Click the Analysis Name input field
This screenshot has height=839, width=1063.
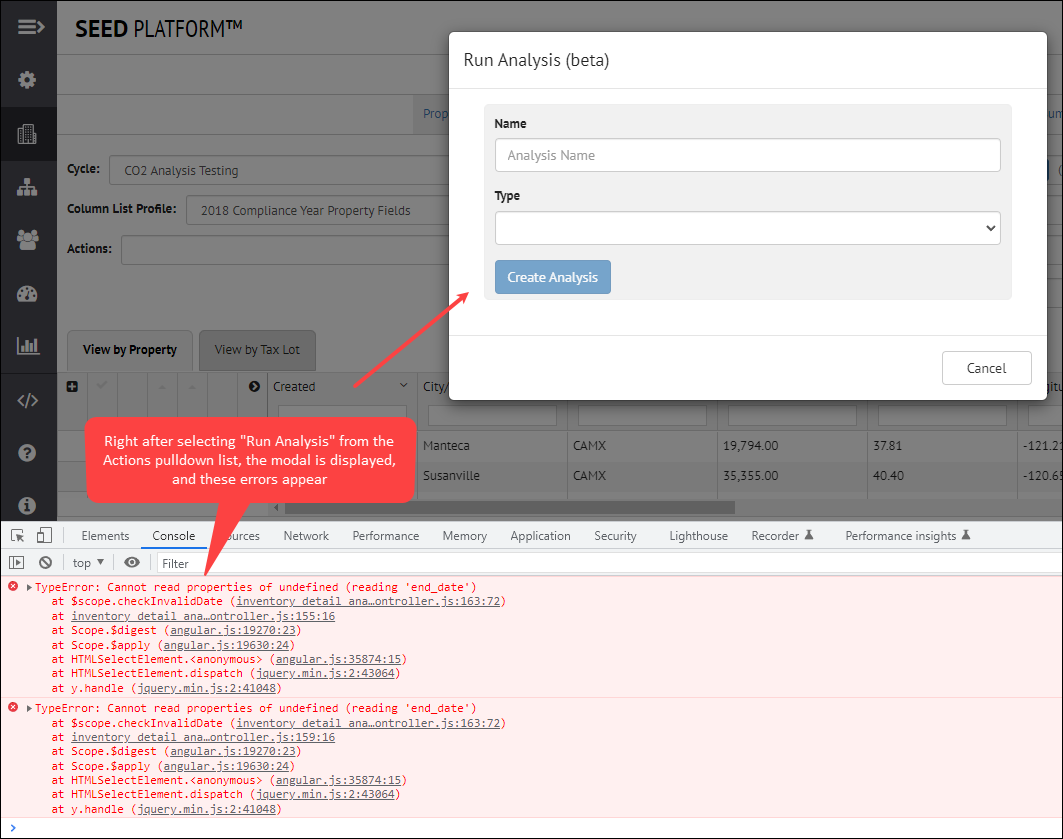point(747,155)
